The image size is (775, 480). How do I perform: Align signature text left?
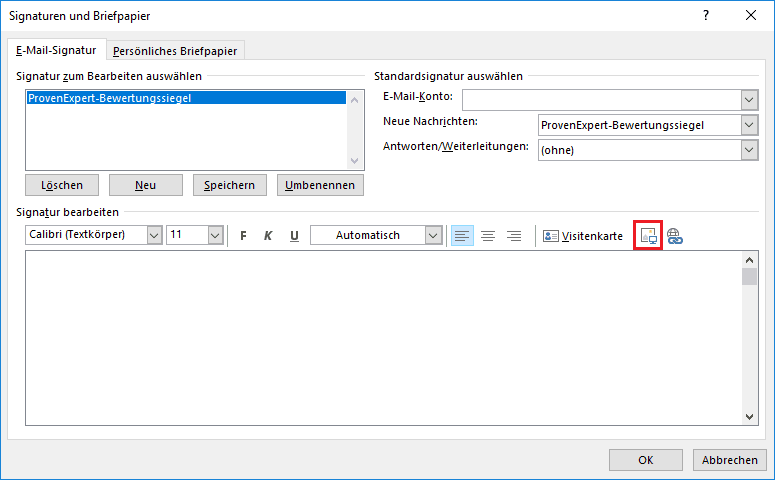click(462, 236)
